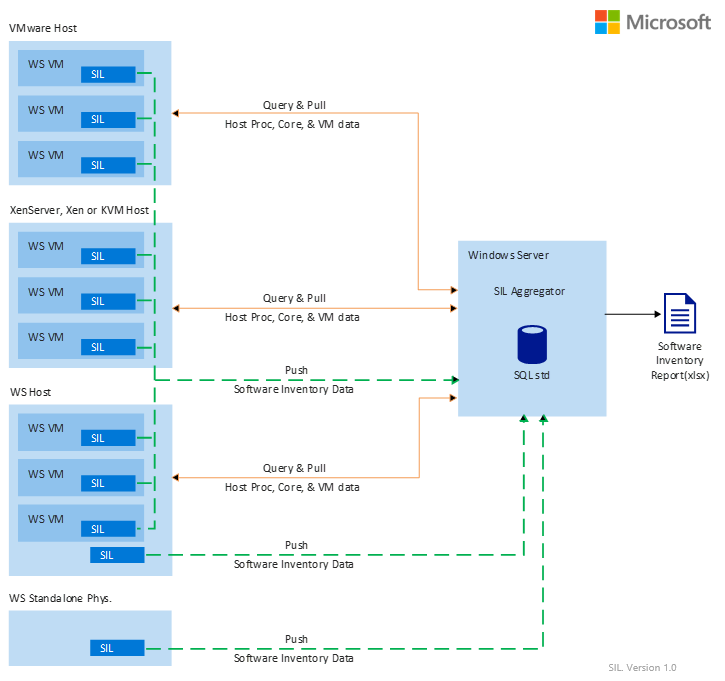Click the "SIL. Version 1.0" footer text
The height and width of the screenshot is (681, 725).
coord(642,668)
